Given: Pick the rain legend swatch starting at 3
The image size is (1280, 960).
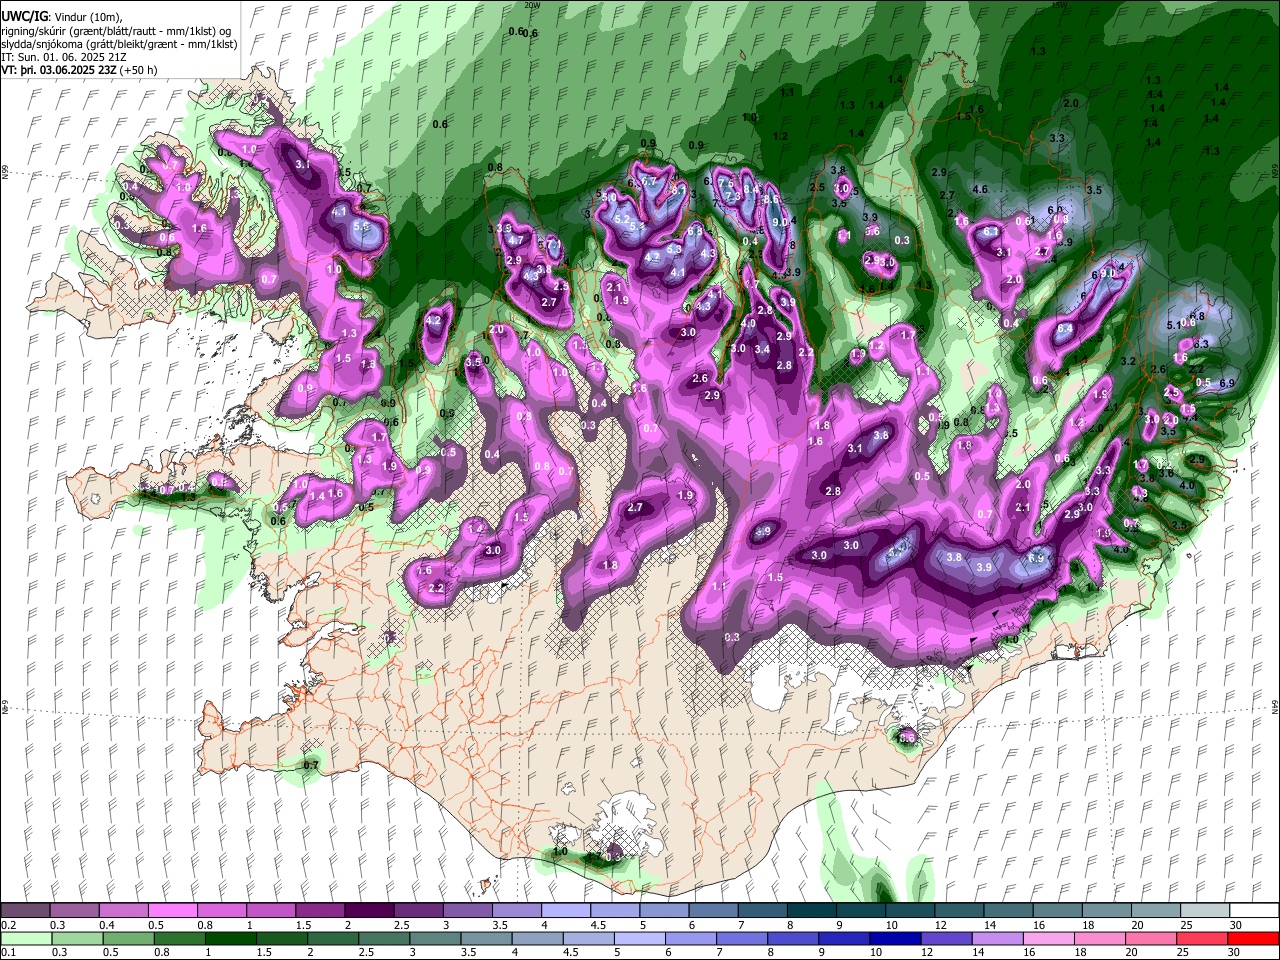Looking at the screenshot, I should (434, 938).
